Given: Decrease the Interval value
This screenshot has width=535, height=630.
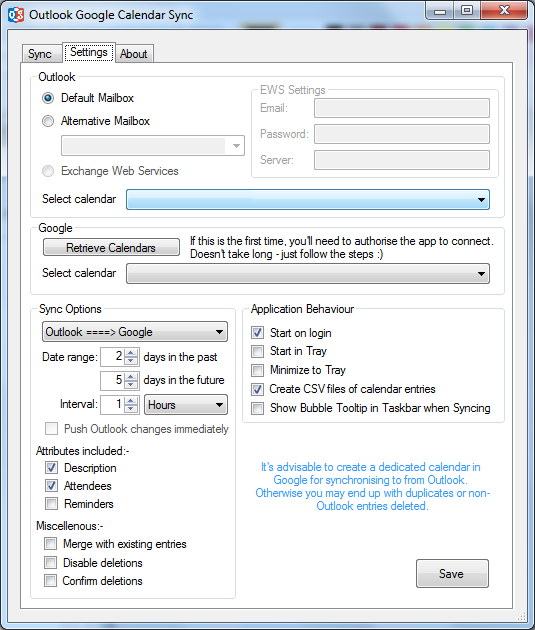Looking at the screenshot, I should [x=131, y=408].
